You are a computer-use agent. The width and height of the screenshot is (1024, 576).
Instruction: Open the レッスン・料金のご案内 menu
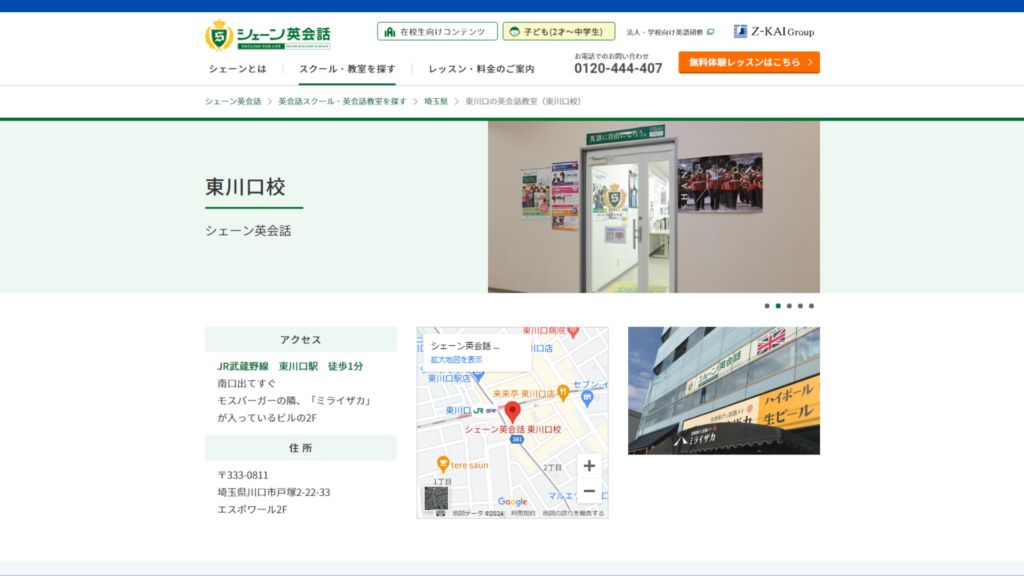482,69
